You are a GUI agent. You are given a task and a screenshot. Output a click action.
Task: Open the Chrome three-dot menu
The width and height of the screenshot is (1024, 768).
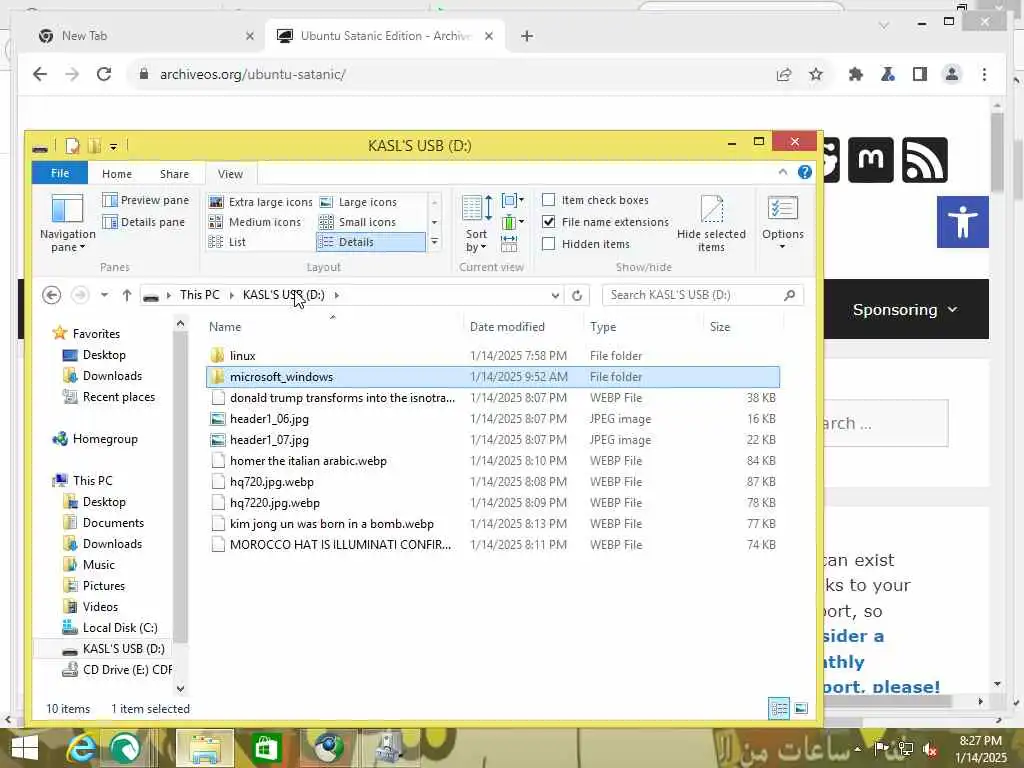tap(984, 74)
